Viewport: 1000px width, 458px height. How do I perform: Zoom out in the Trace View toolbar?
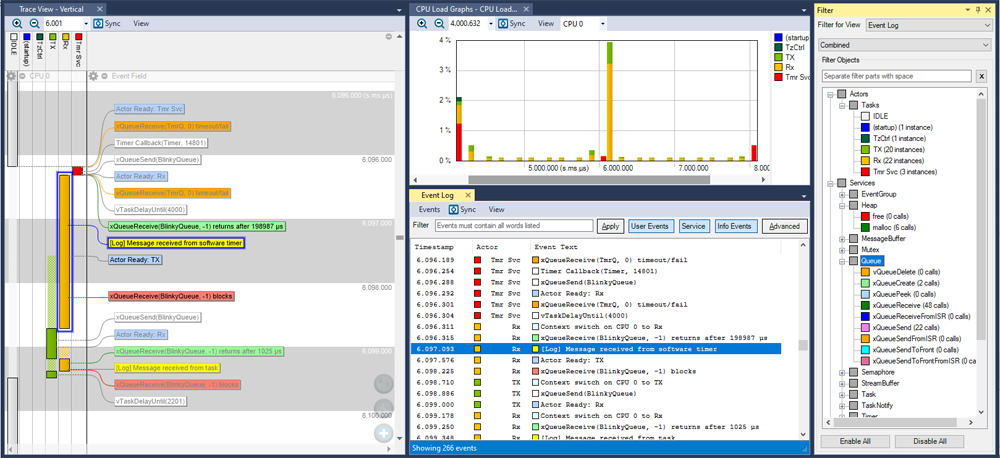(33, 23)
